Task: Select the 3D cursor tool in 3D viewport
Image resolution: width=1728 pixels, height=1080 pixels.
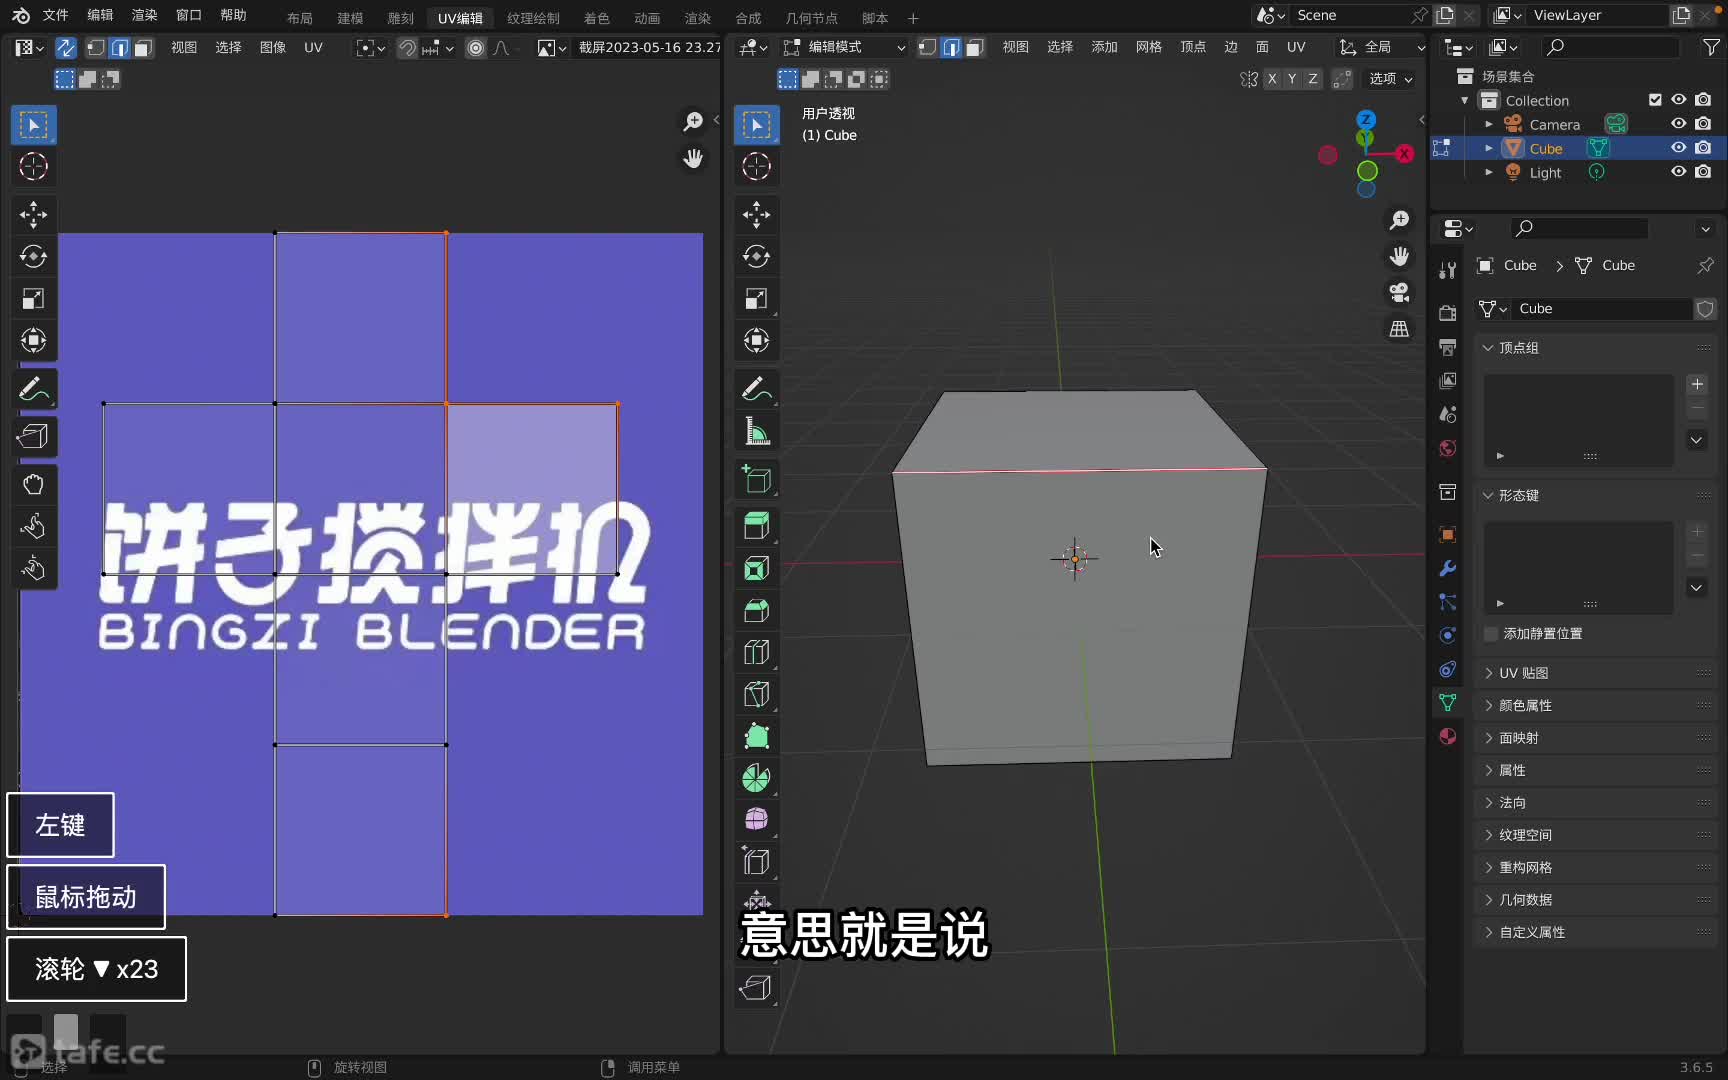Action: click(x=757, y=166)
